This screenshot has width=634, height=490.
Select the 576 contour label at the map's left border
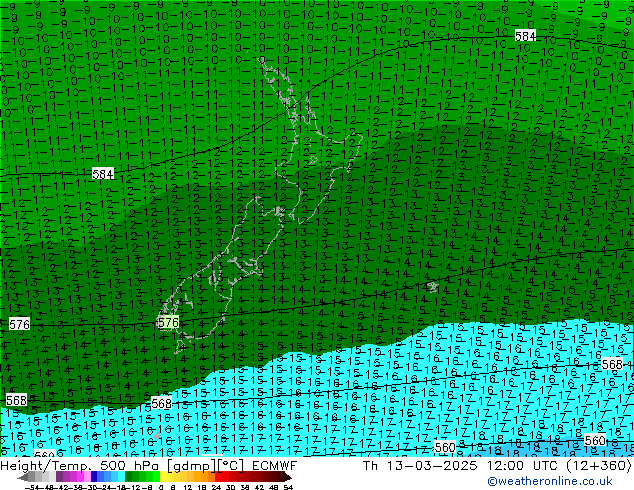19,324
